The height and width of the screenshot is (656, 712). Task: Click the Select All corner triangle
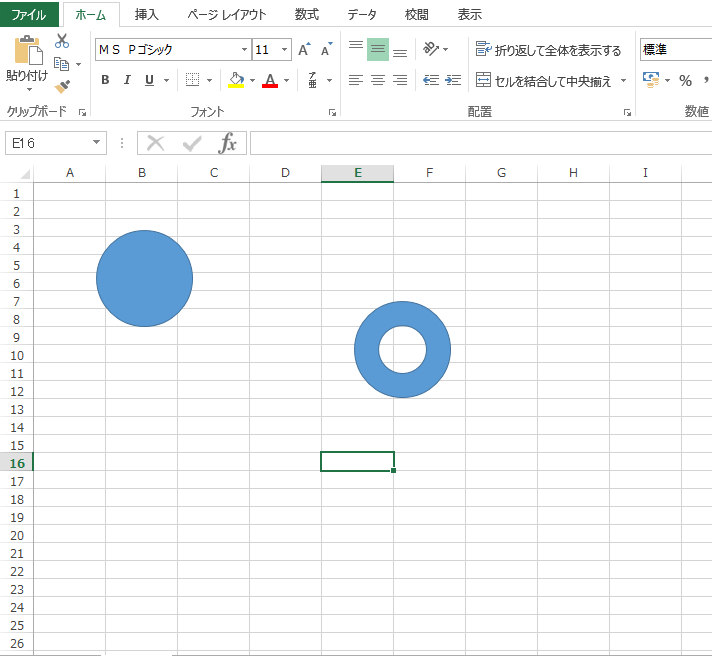(x=25, y=174)
